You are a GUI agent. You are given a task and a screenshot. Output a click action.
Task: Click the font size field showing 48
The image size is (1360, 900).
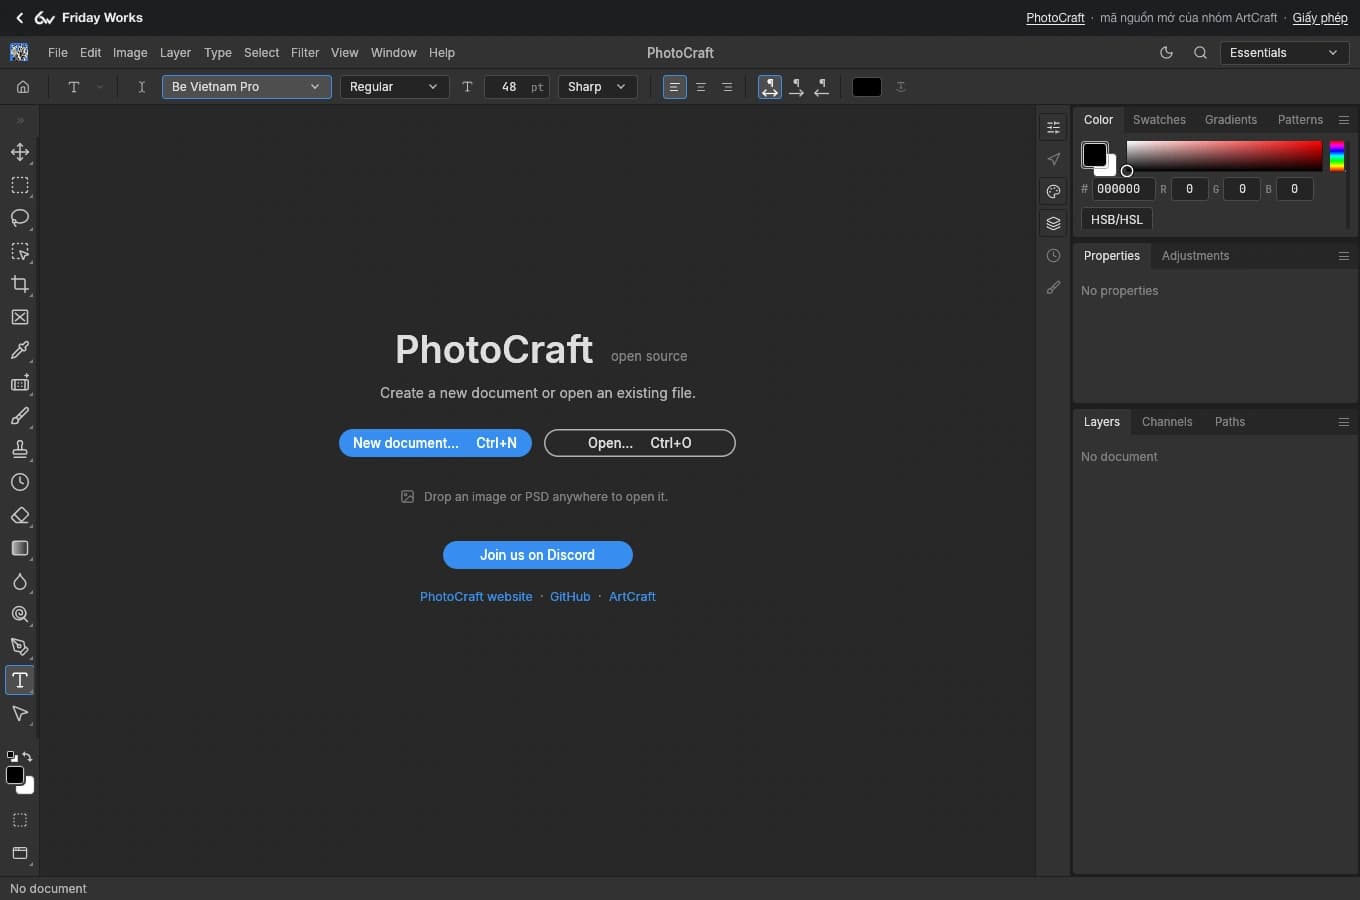(517, 87)
